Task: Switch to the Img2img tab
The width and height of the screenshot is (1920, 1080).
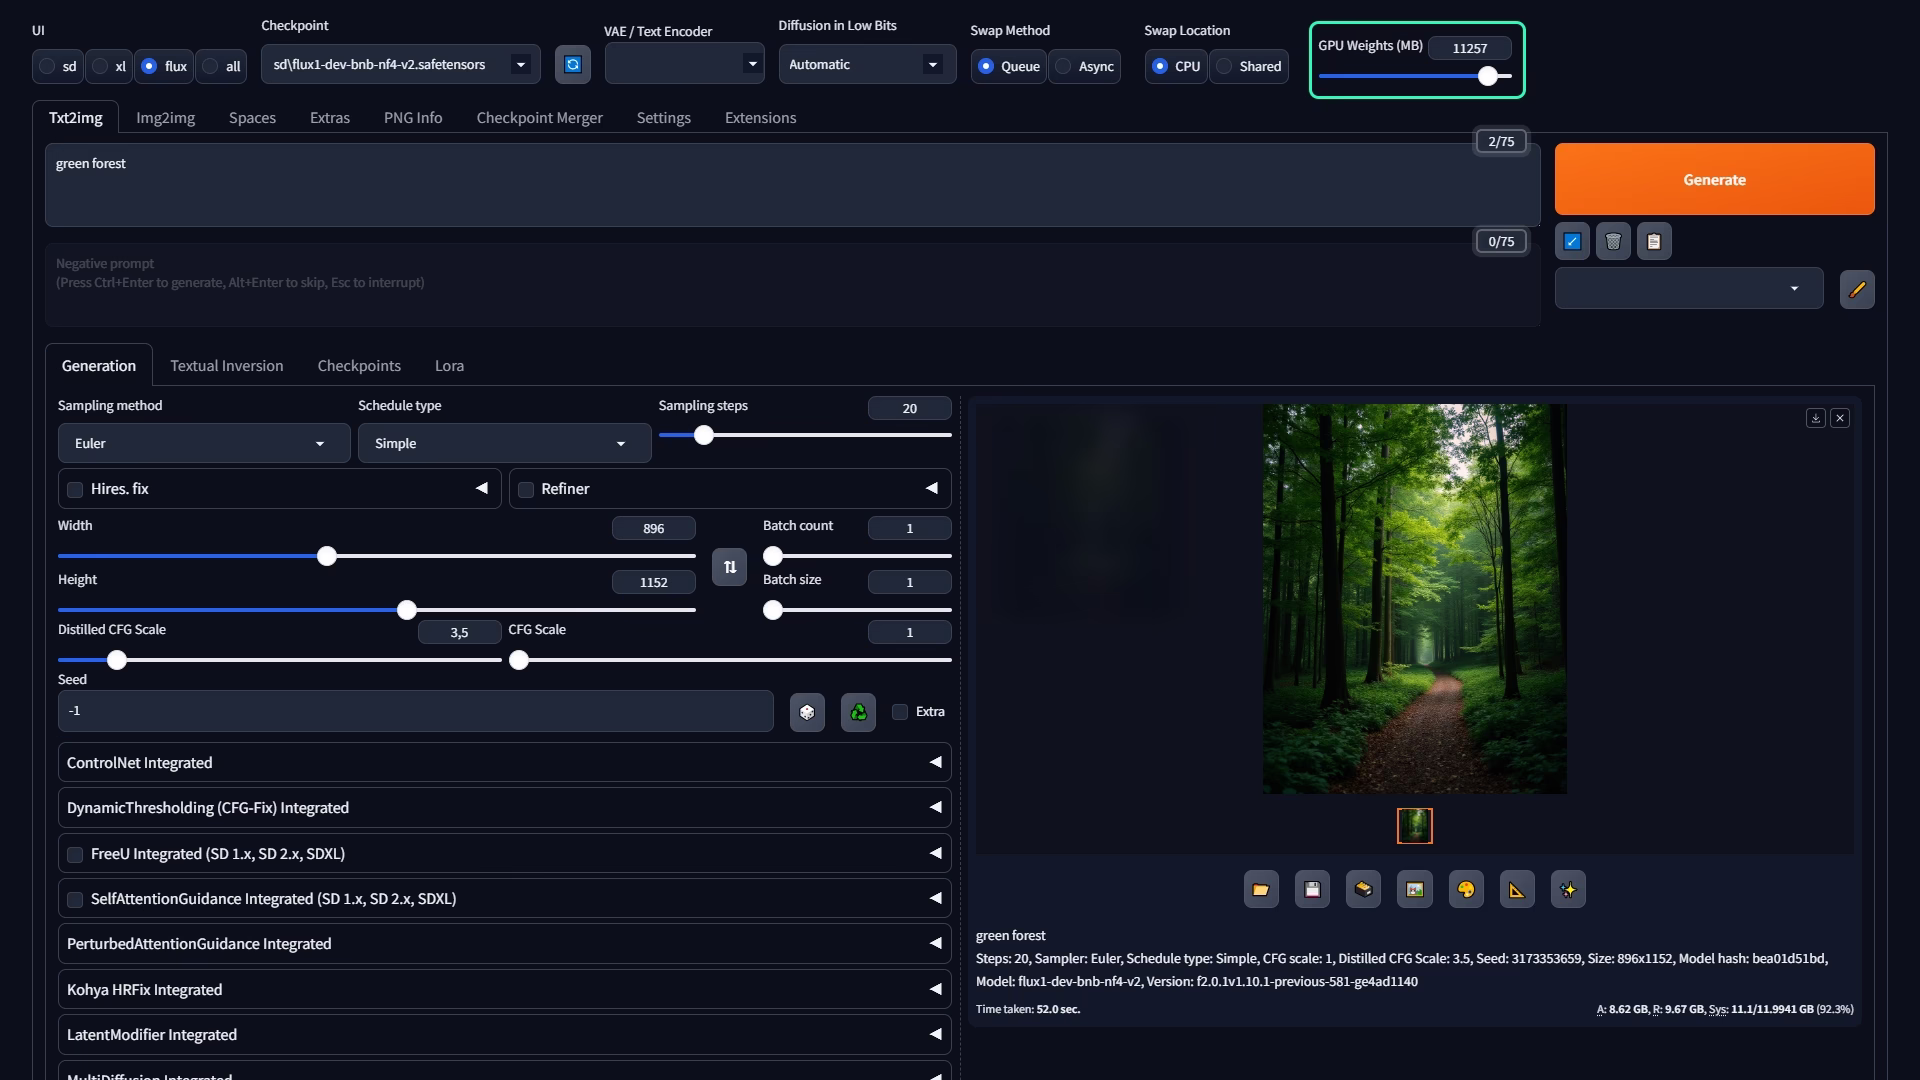Action: [165, 117]
